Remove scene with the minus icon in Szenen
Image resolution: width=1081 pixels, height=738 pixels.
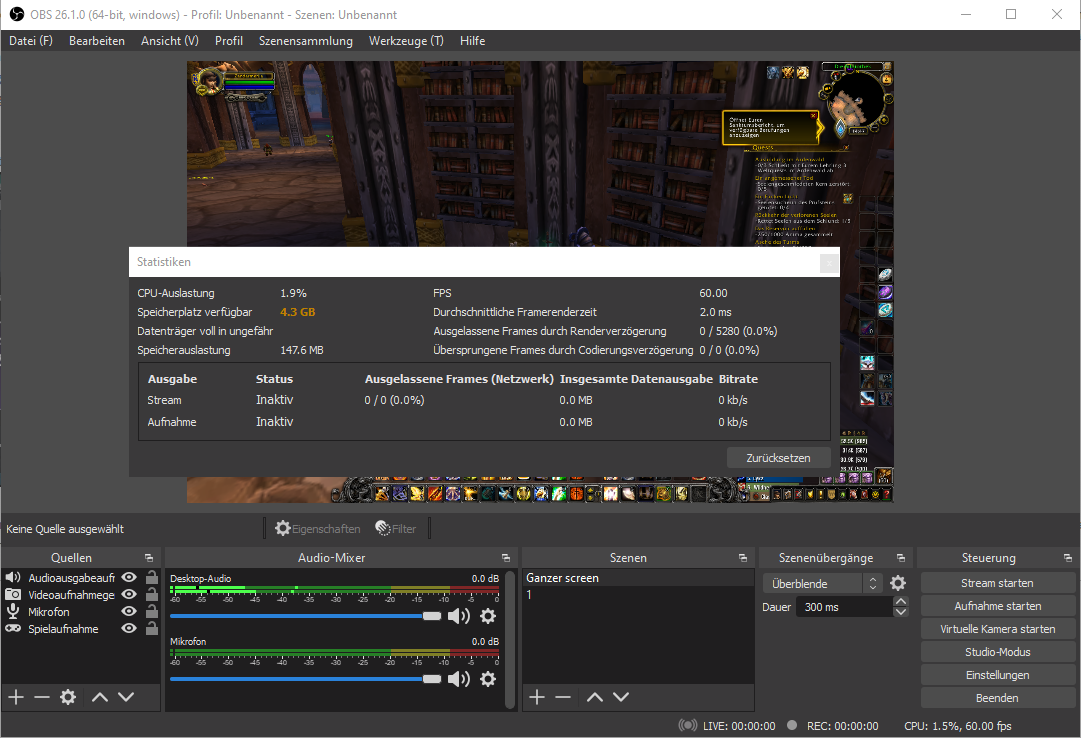click(x=563, y=697)
